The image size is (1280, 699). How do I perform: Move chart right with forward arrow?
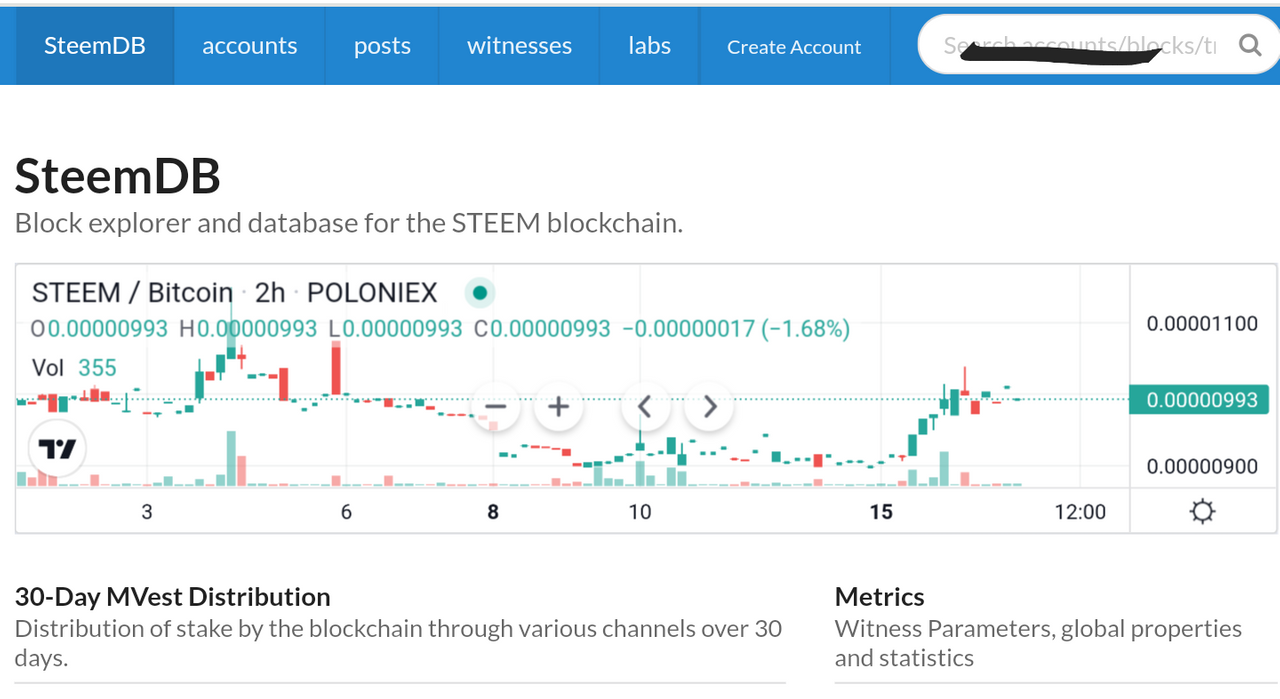(x=709, y=407)
